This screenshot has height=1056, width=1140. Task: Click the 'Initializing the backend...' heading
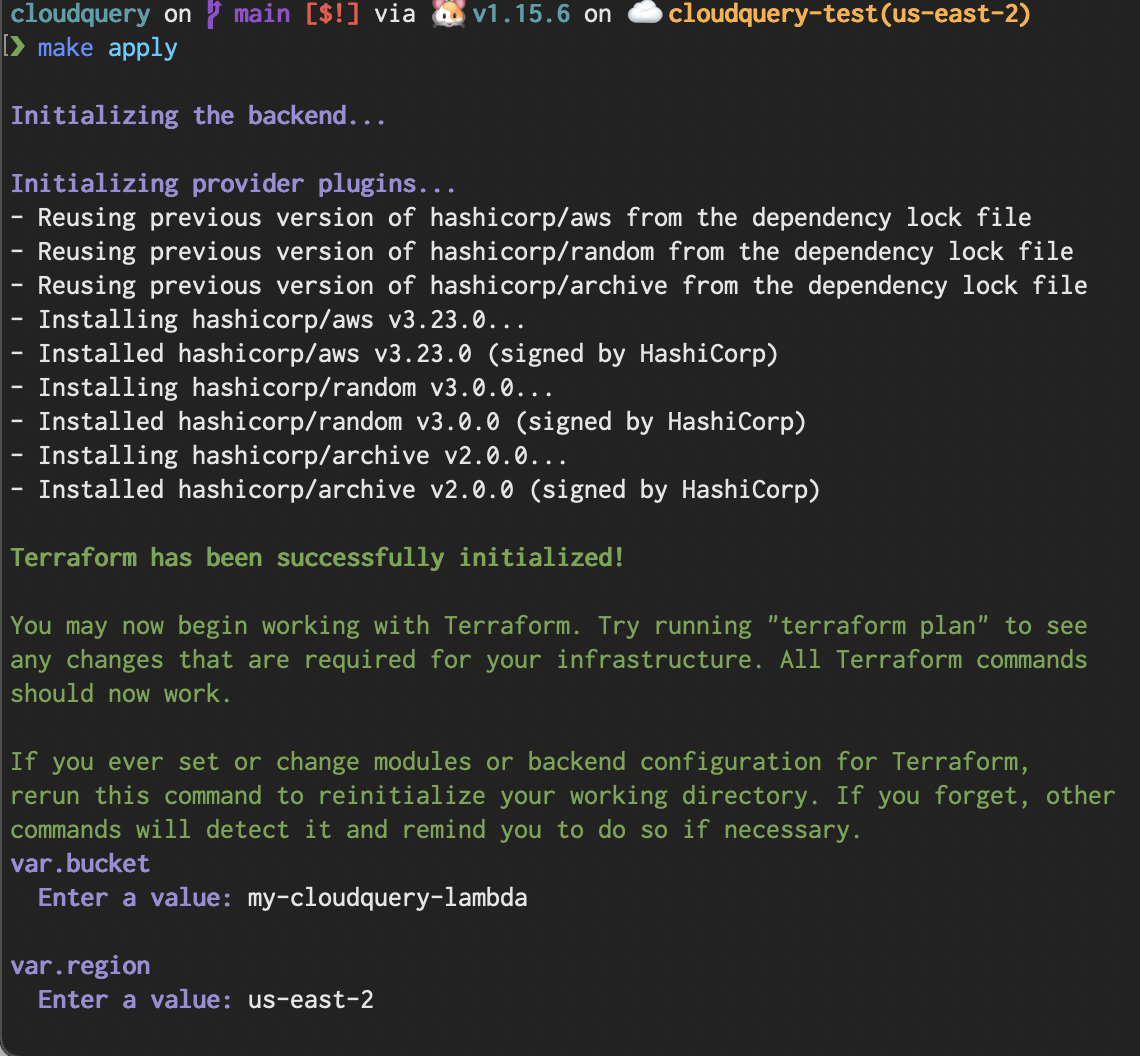[x=198, y=116]
